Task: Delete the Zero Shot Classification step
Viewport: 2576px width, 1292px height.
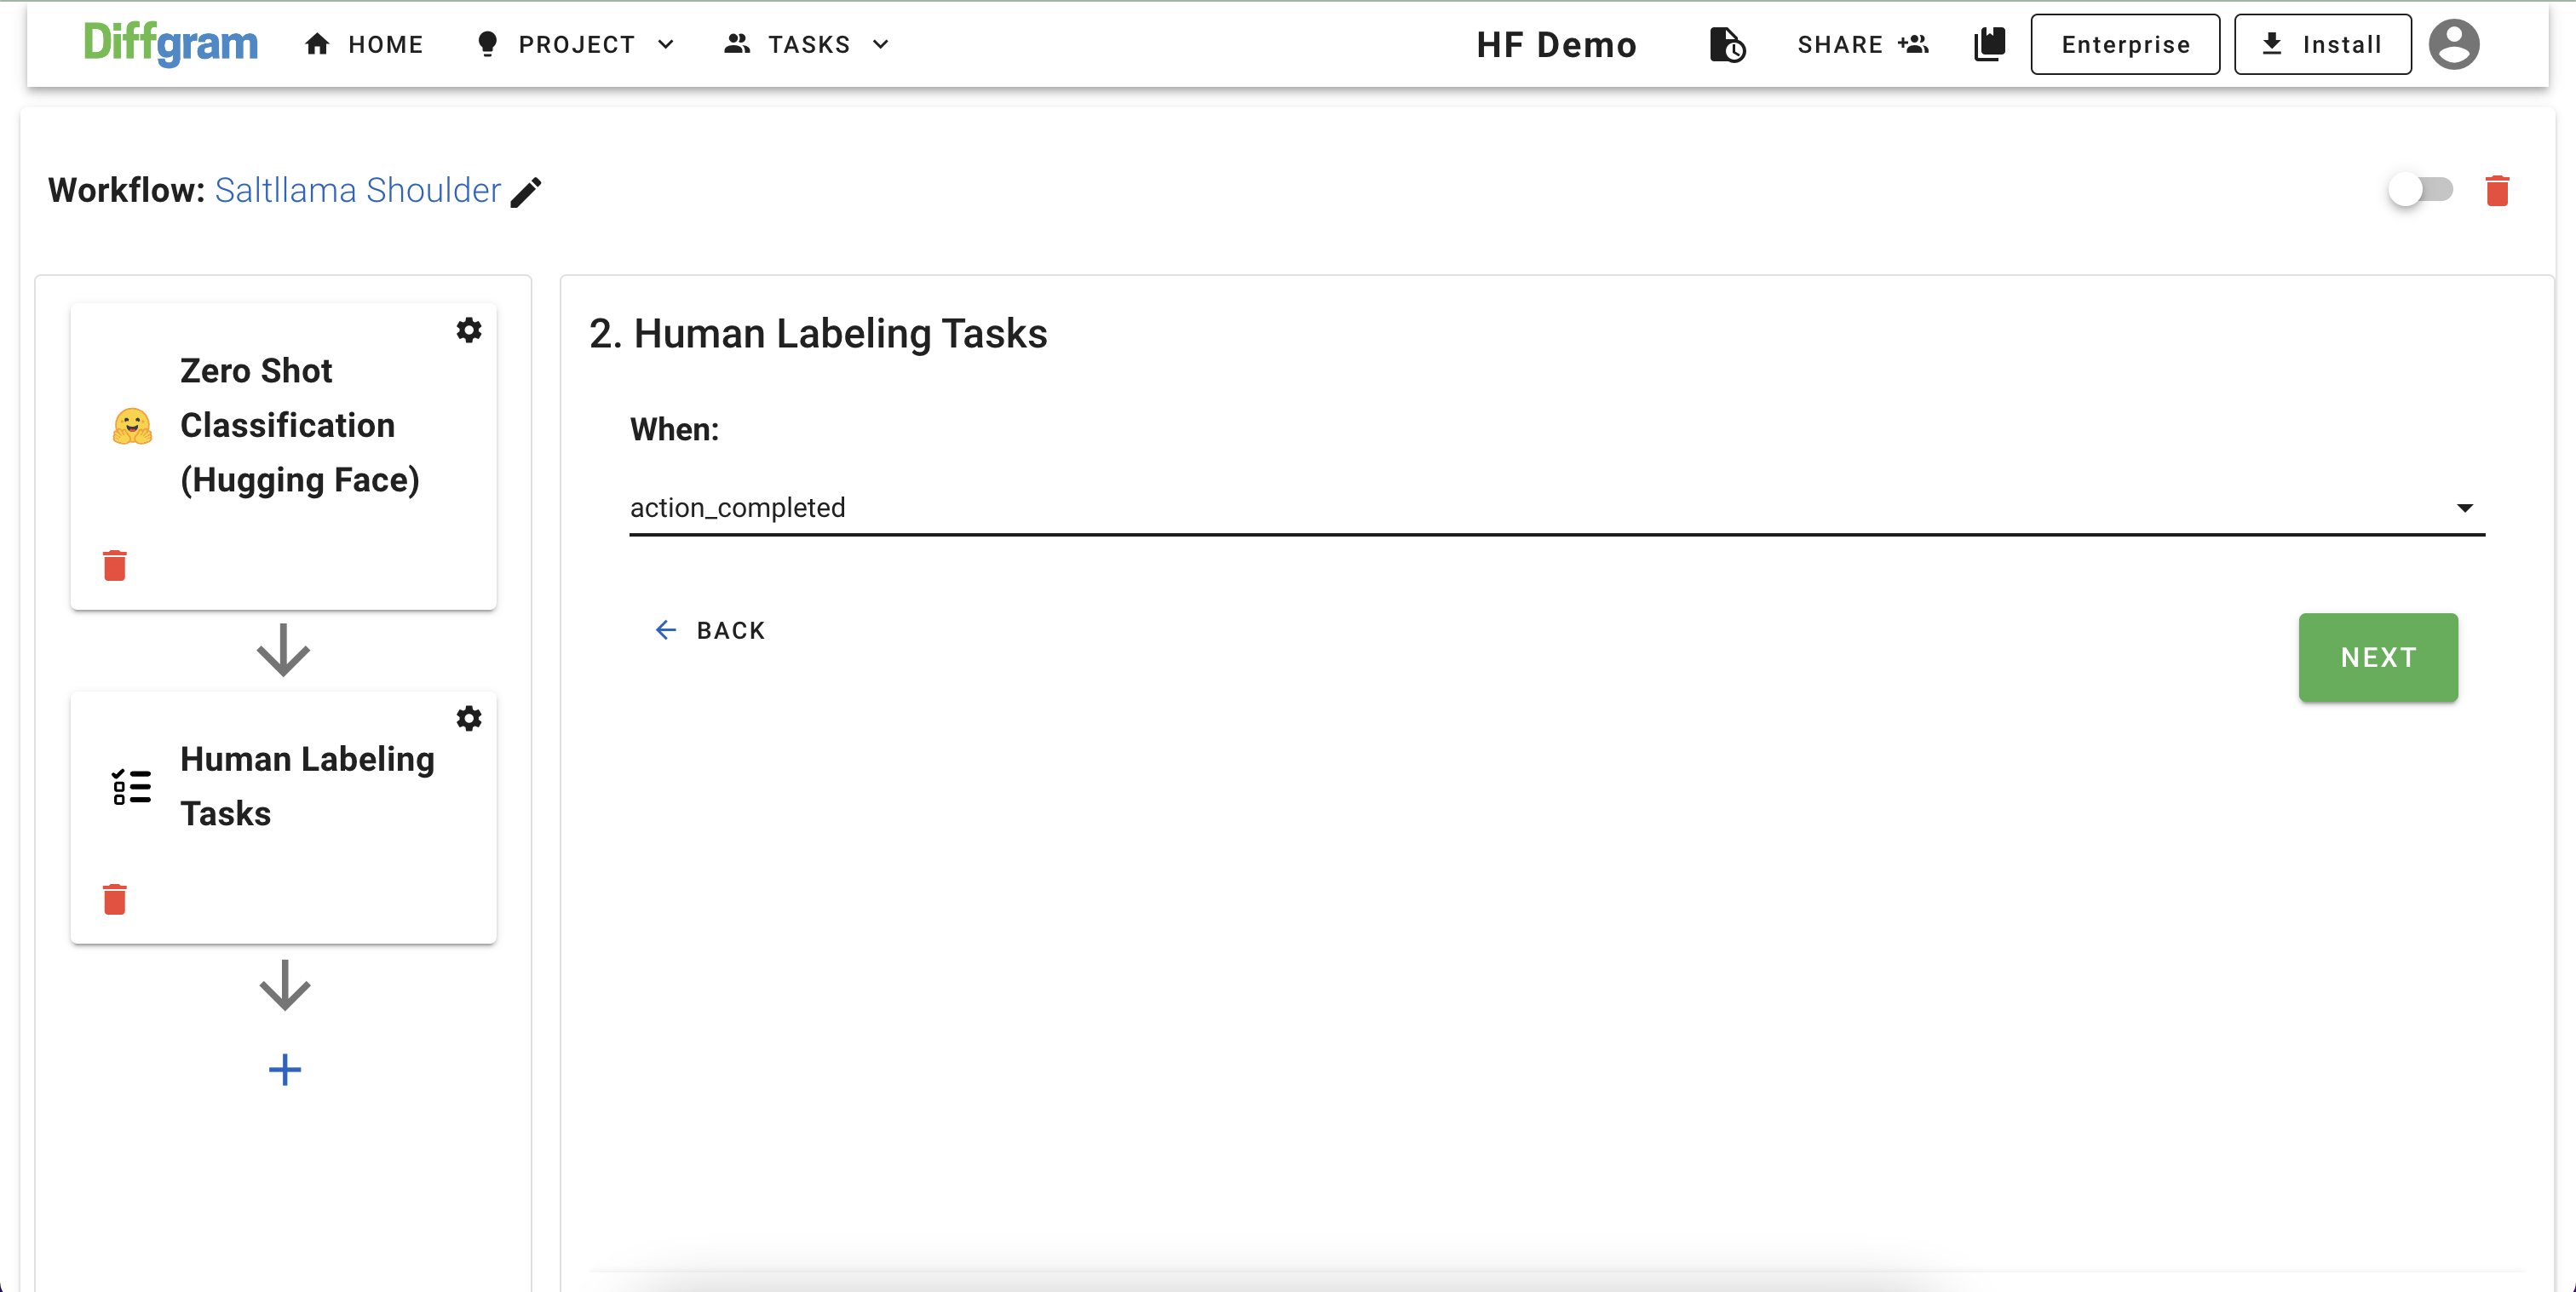Action: coord(115,565)
